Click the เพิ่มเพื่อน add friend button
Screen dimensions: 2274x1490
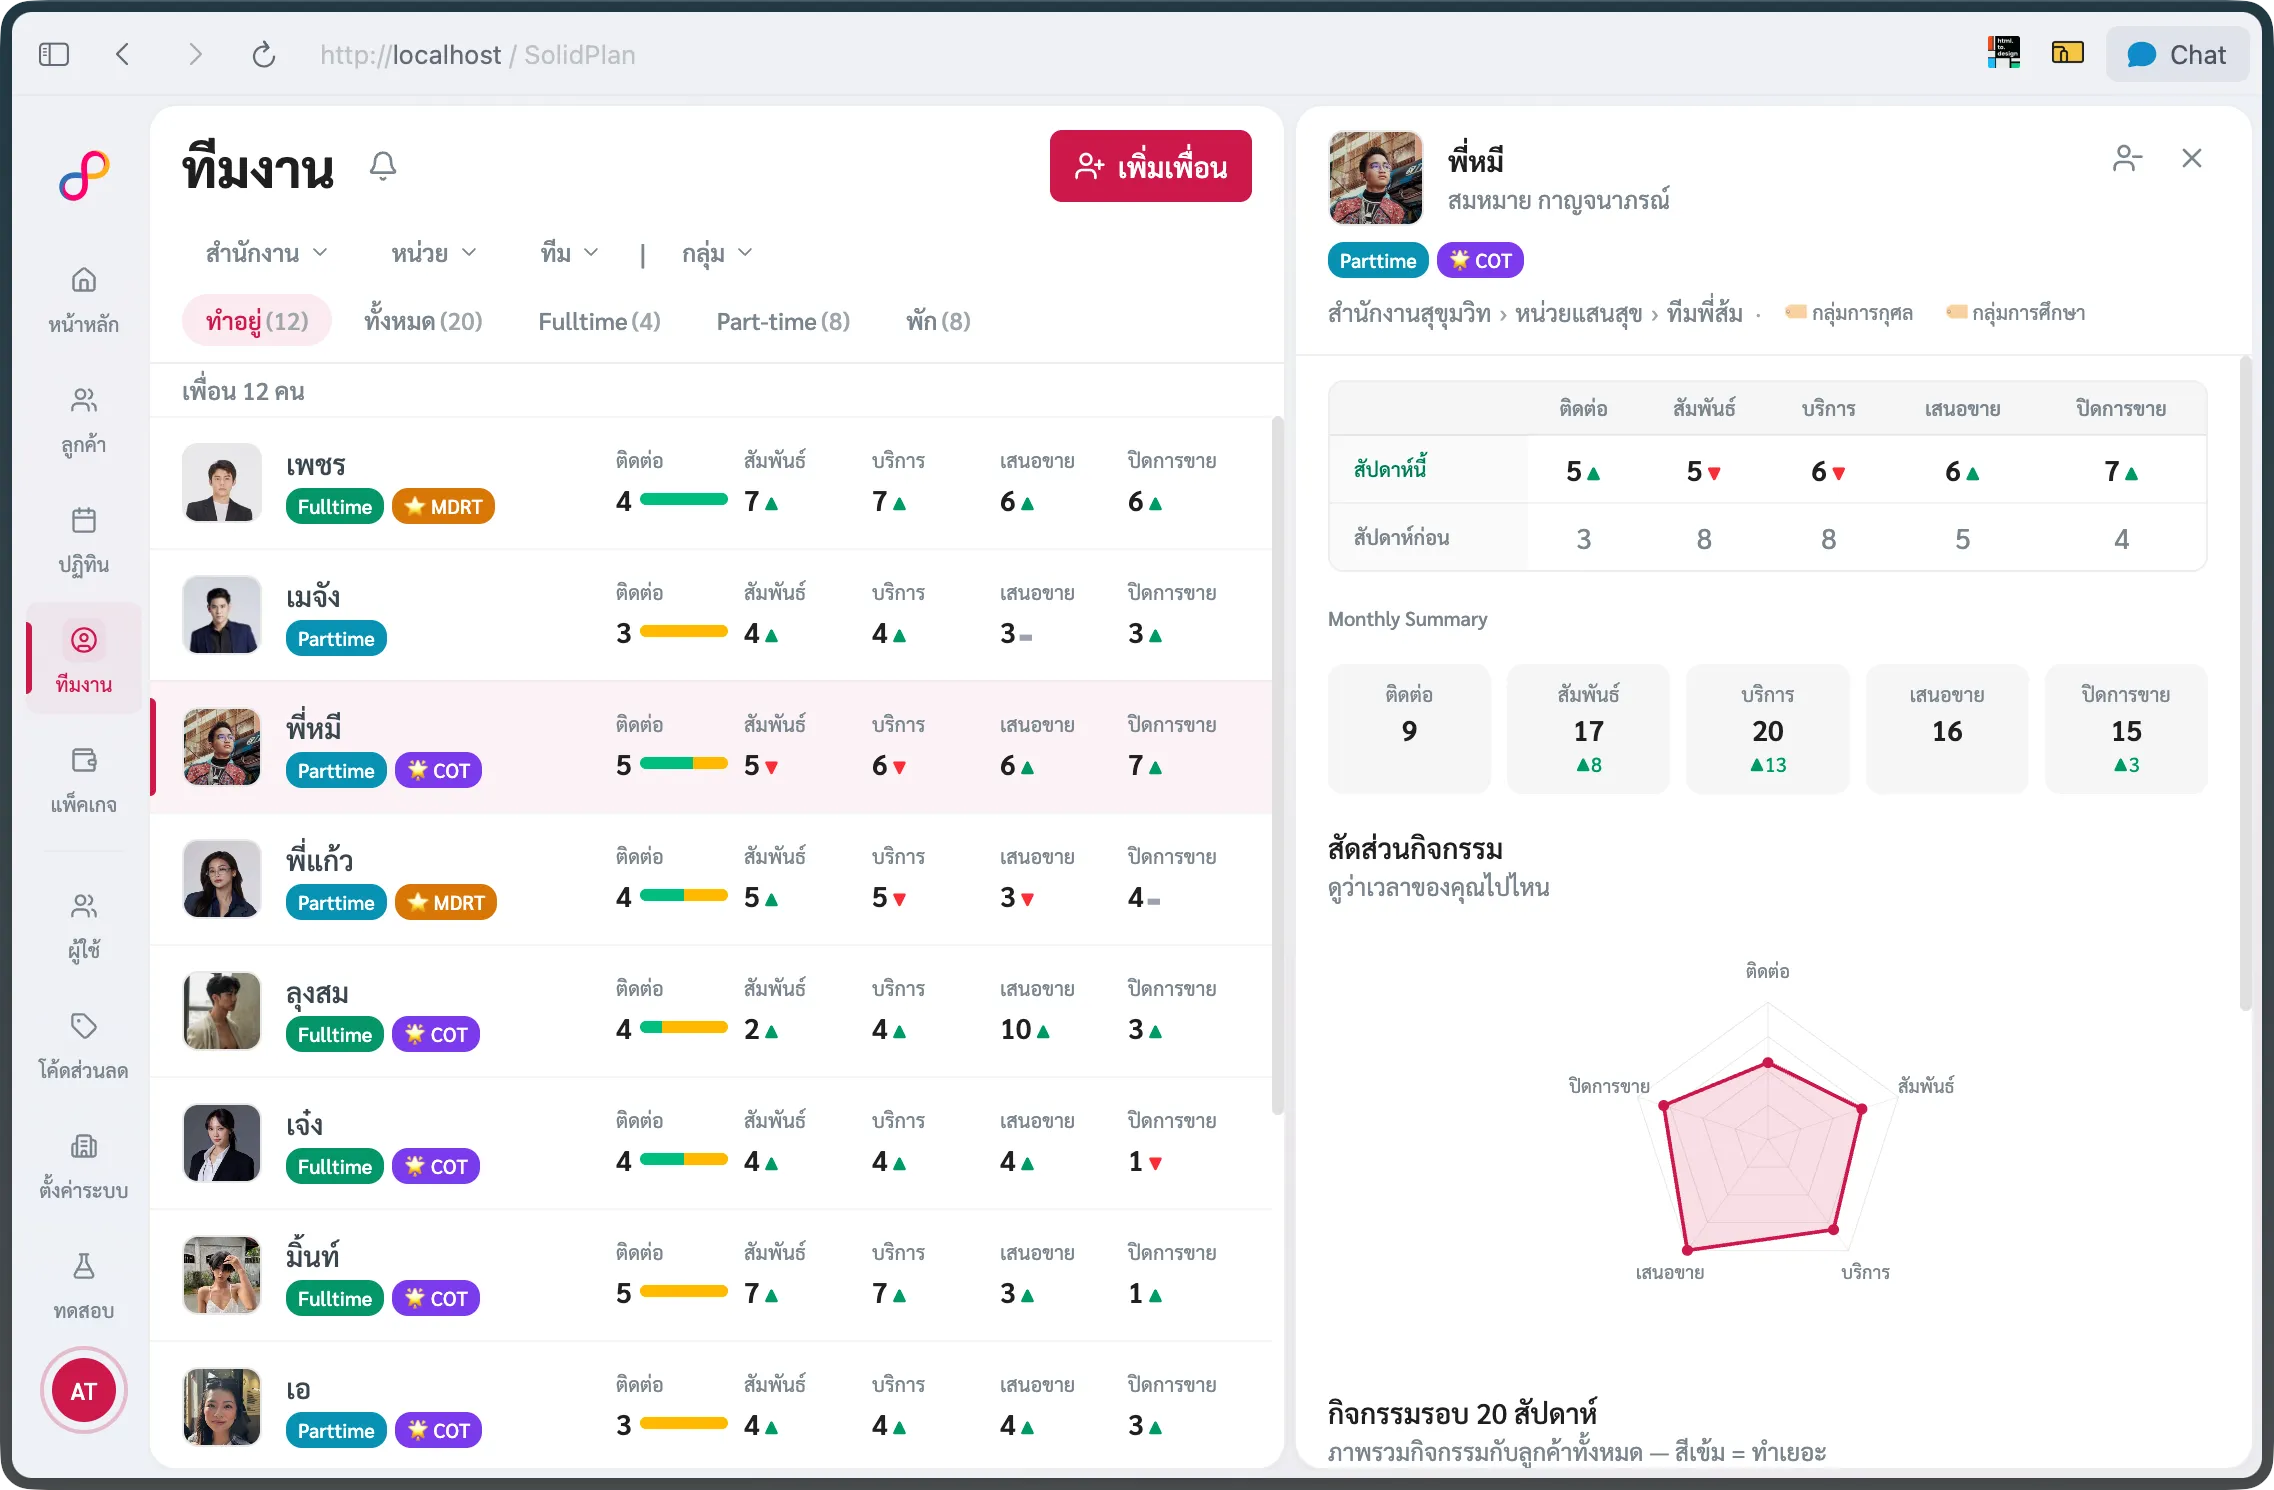(x=1151, y=166)
